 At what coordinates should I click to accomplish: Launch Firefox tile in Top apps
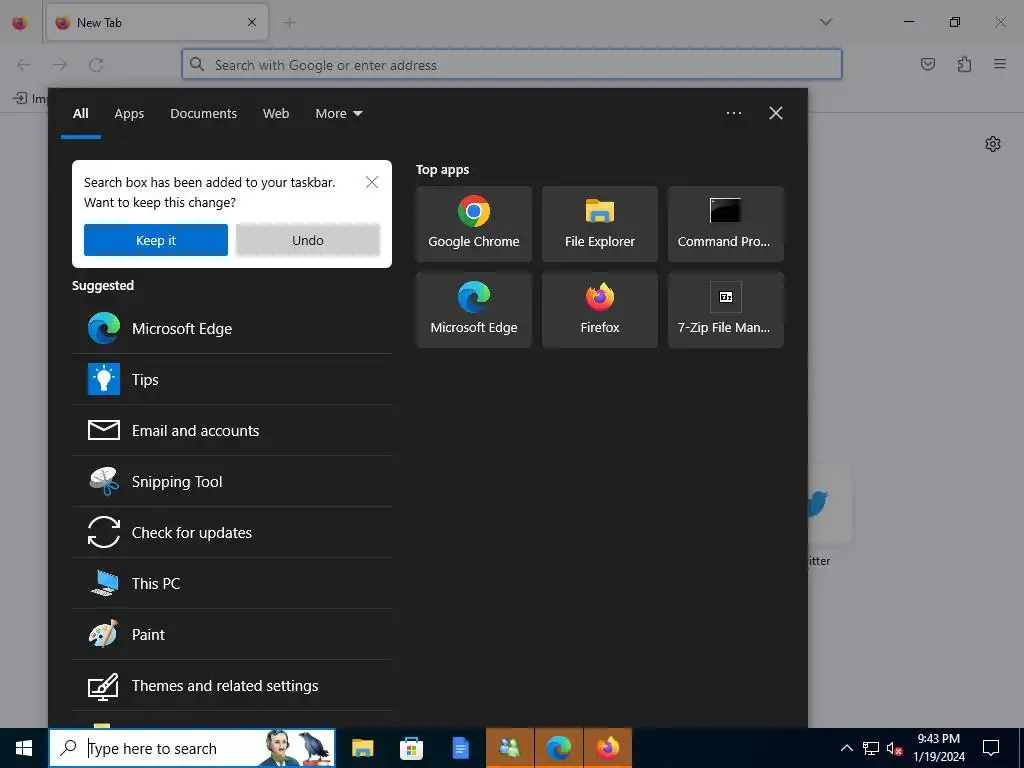coord(600,310)
